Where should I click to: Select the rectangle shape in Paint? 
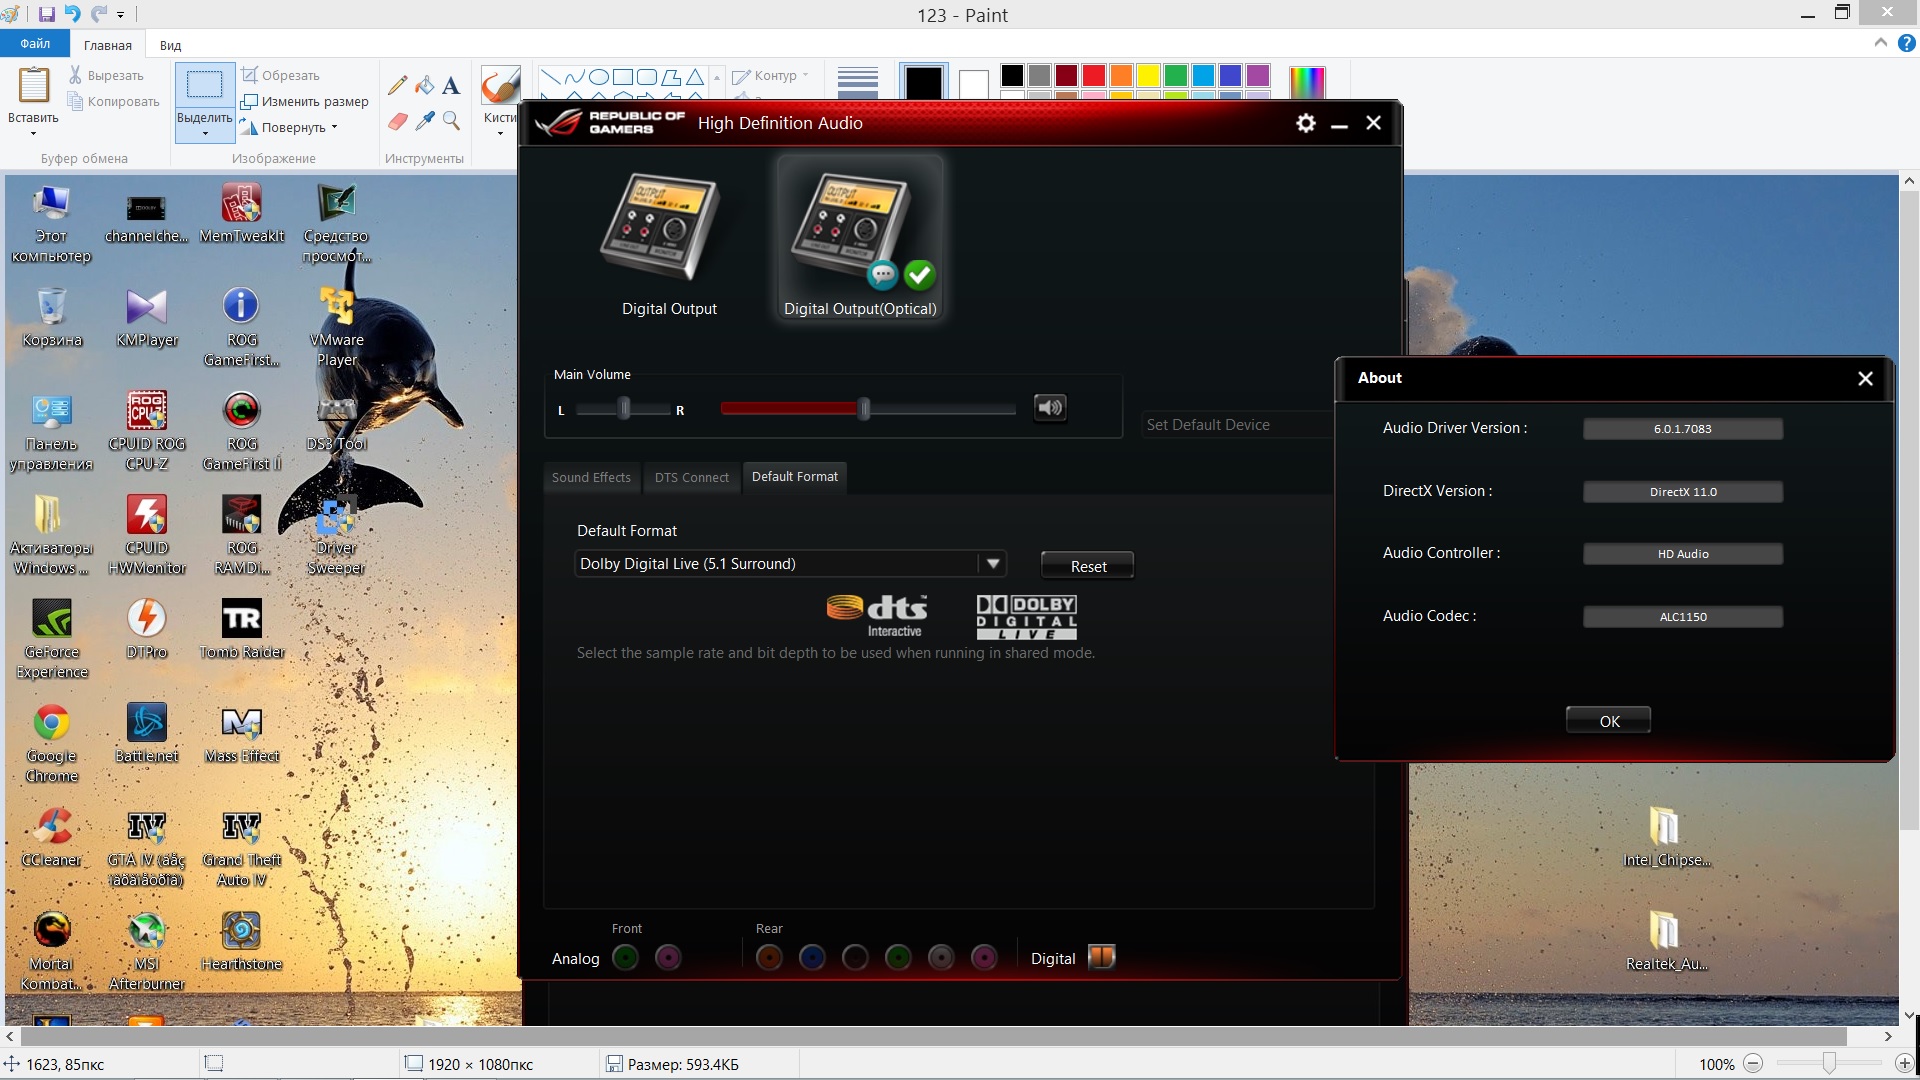622,76
